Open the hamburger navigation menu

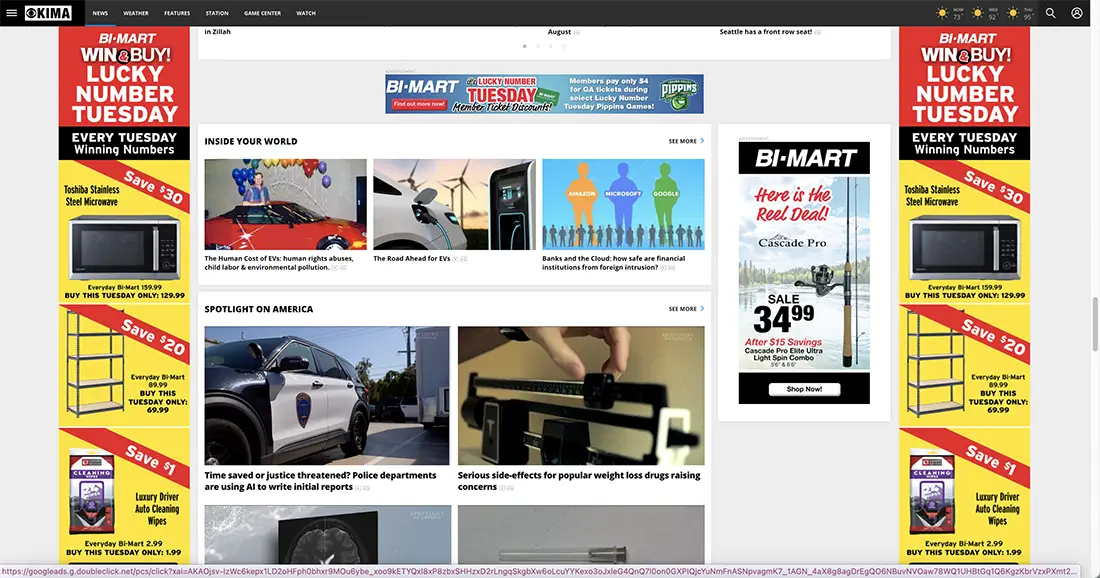pos(11,13)
